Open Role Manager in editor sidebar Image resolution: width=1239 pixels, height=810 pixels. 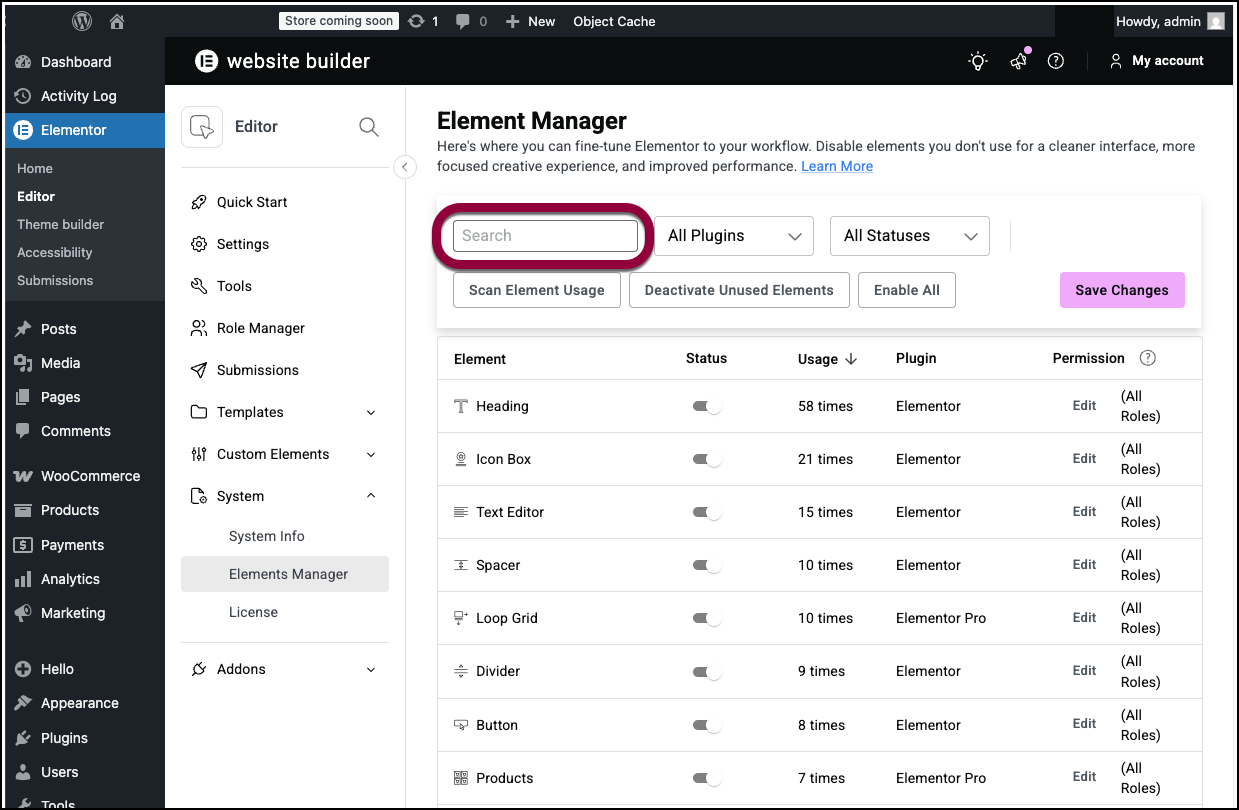(x=260, y=328)
